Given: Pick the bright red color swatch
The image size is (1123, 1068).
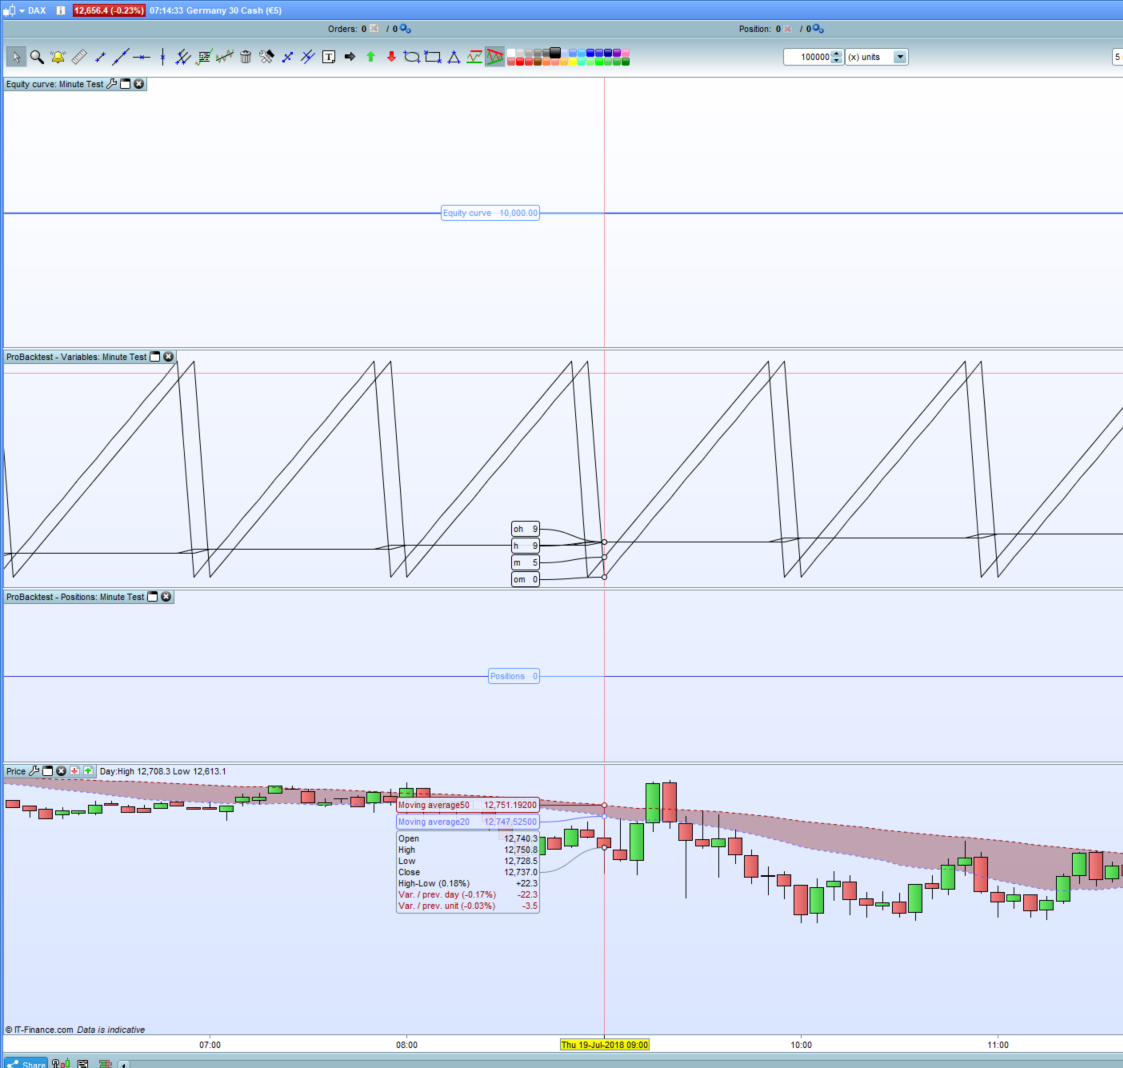Looking at the screenshot, I should click(x=520, y=62).
